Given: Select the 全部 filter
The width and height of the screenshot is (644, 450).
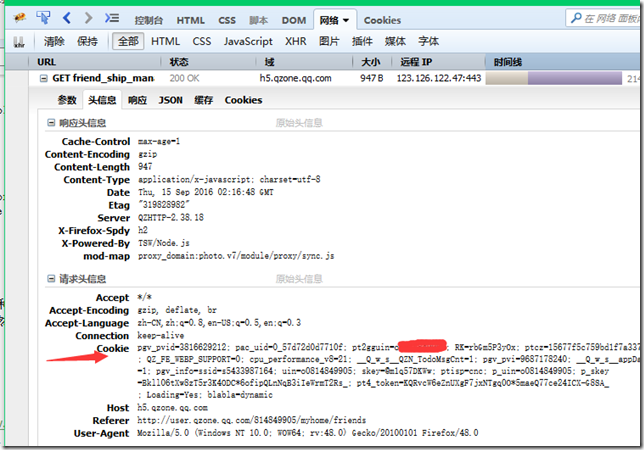Looking at the screenshot, I should point(128,41).
